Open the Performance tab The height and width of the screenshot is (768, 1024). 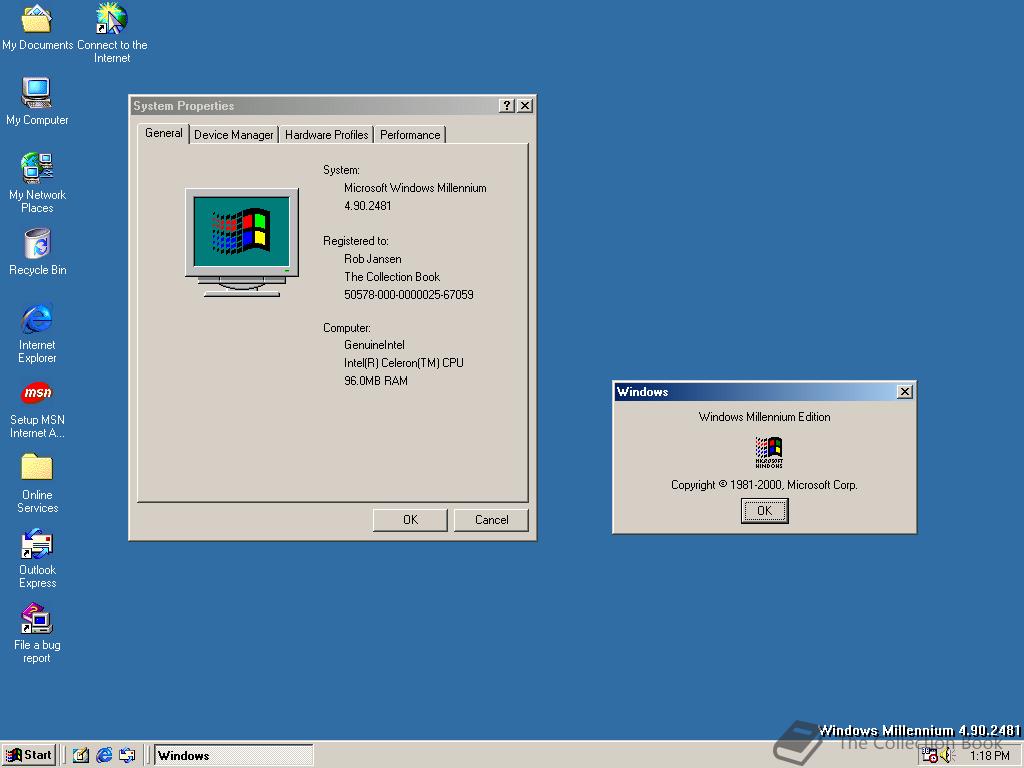pyautogui.click(x=410, y=135)
